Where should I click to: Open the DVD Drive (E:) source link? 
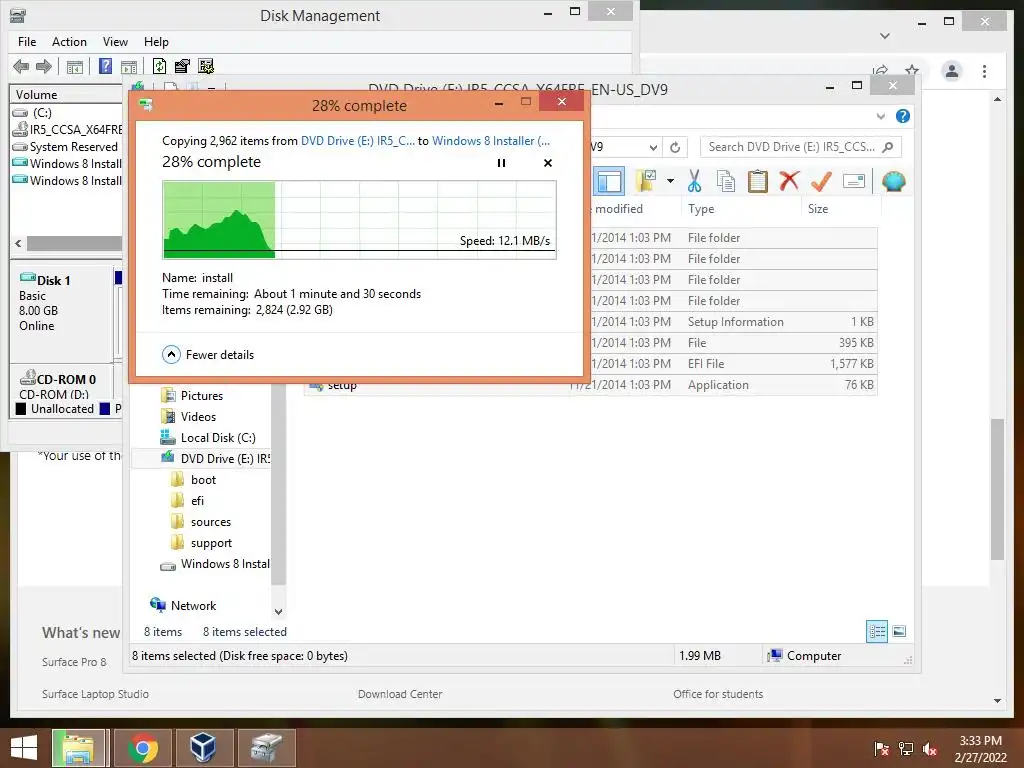point(357,140)
